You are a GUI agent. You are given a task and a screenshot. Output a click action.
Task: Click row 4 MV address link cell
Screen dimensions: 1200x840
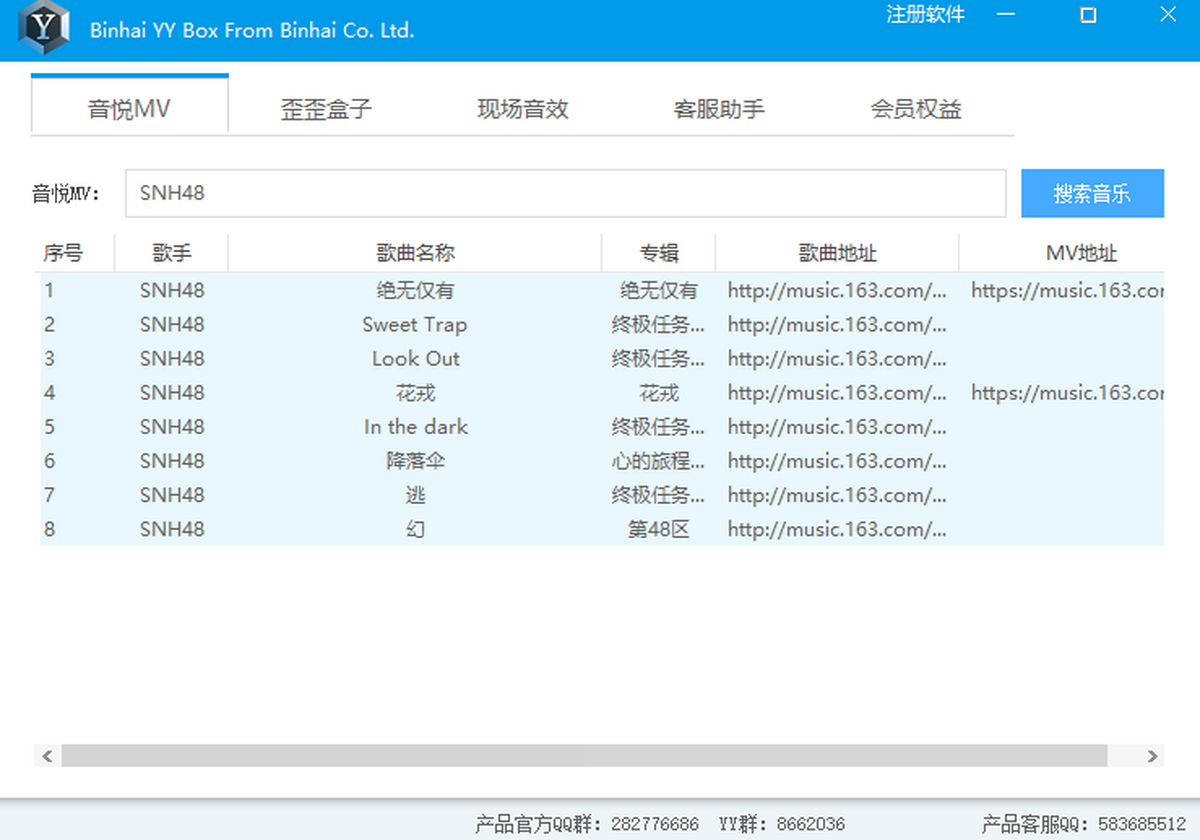[1067, 393]
